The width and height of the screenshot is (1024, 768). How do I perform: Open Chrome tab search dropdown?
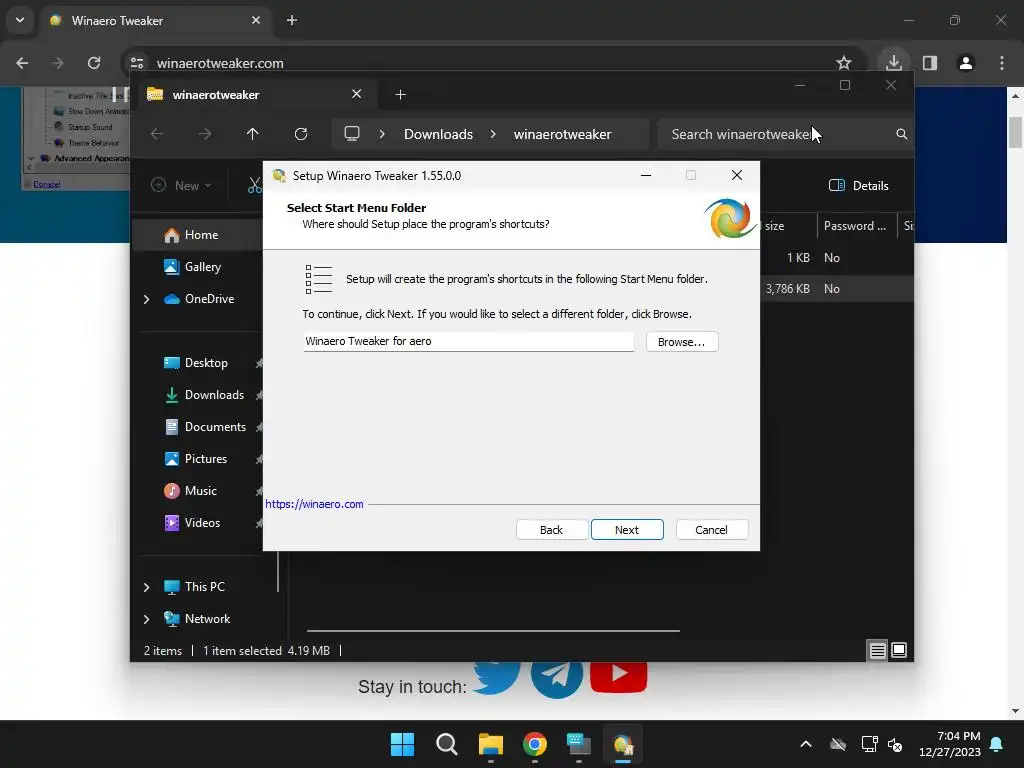20,20
